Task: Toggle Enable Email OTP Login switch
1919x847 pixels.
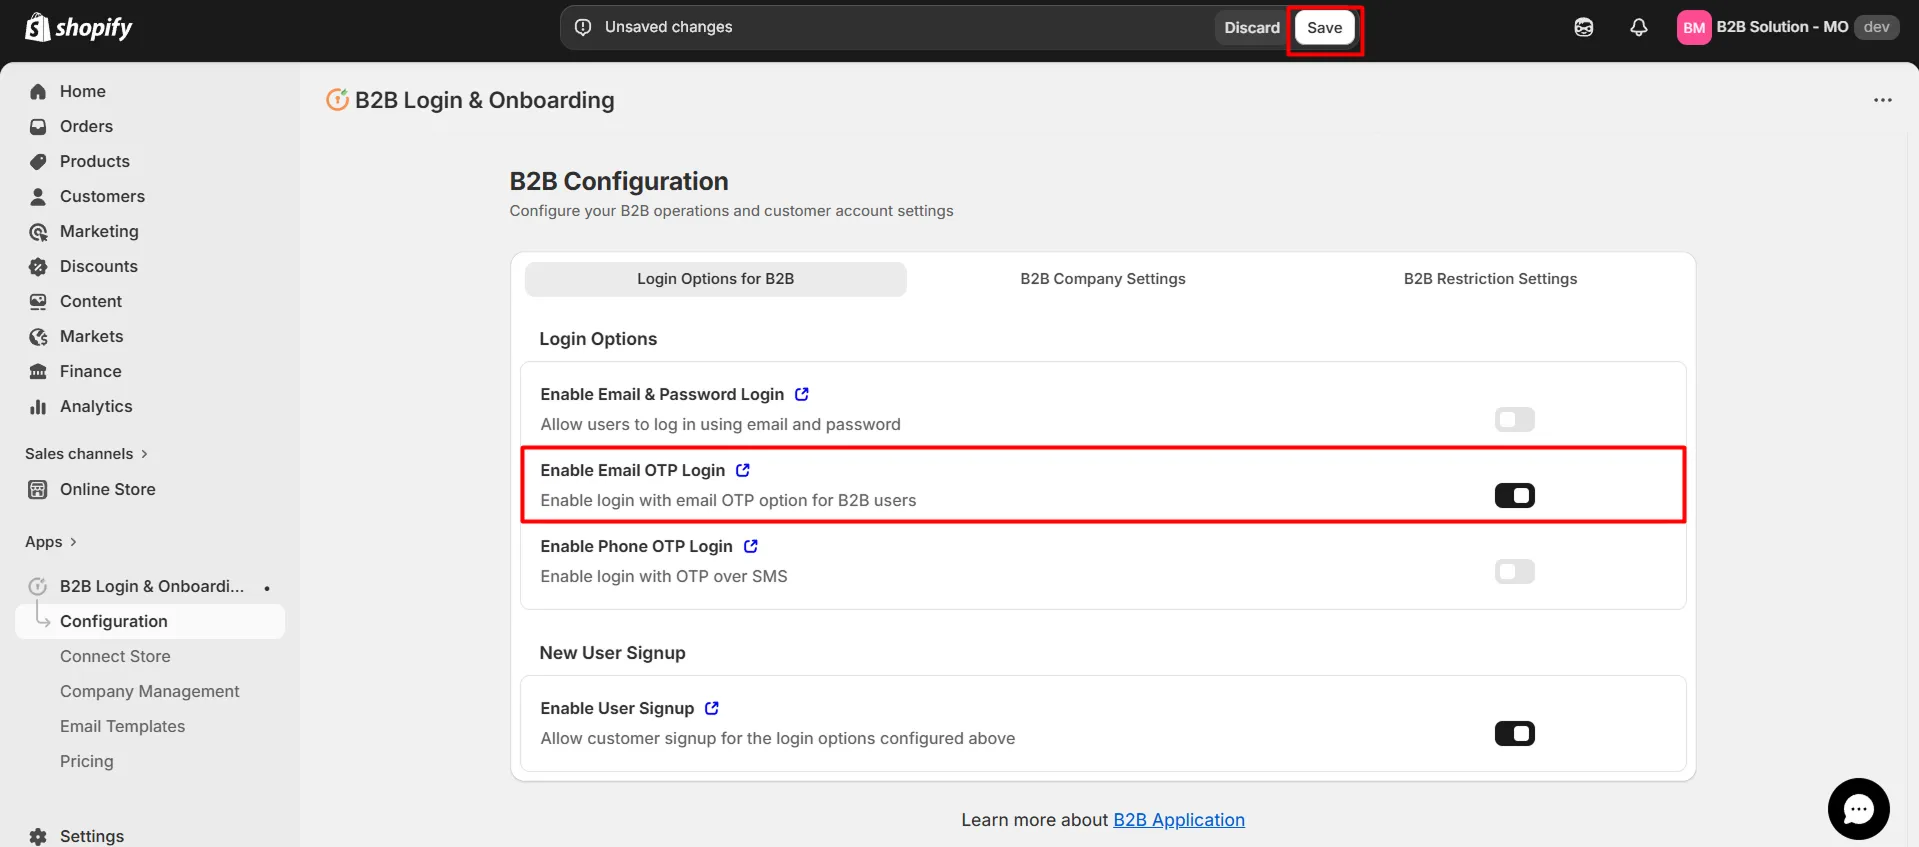Action: [1514, 496]
